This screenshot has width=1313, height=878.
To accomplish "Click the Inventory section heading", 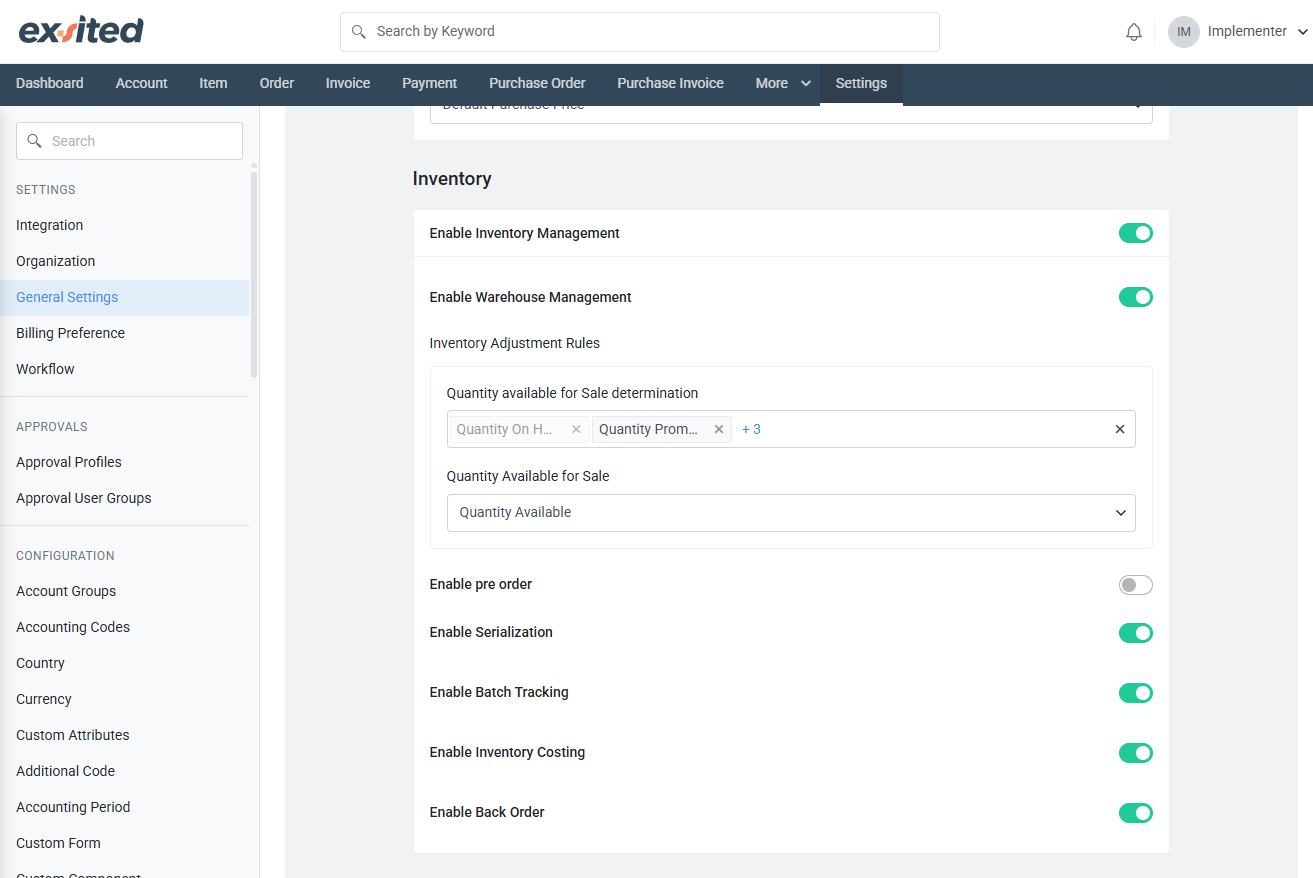I will point(452,179).
